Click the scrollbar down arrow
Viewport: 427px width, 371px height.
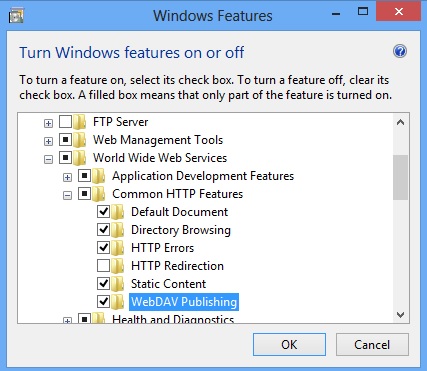[x=400, y=314]
